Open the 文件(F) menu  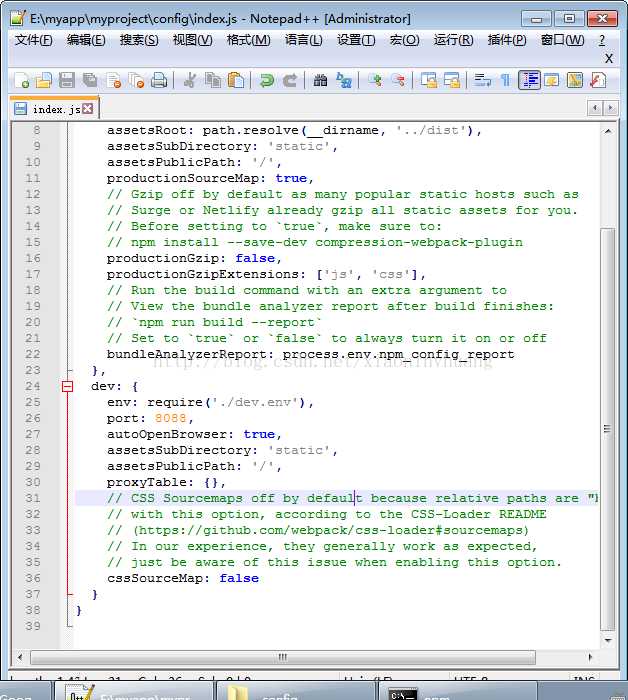coord(33,40)
